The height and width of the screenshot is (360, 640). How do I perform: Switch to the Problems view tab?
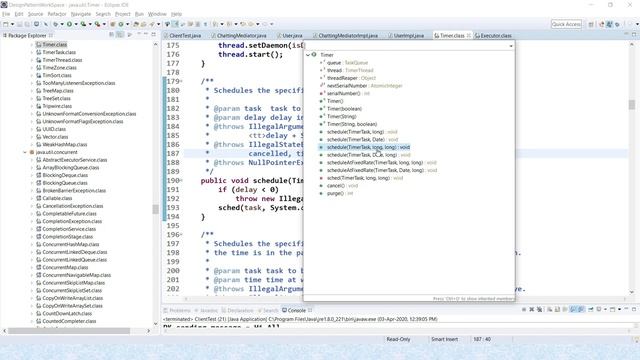[x=177, y=310]
